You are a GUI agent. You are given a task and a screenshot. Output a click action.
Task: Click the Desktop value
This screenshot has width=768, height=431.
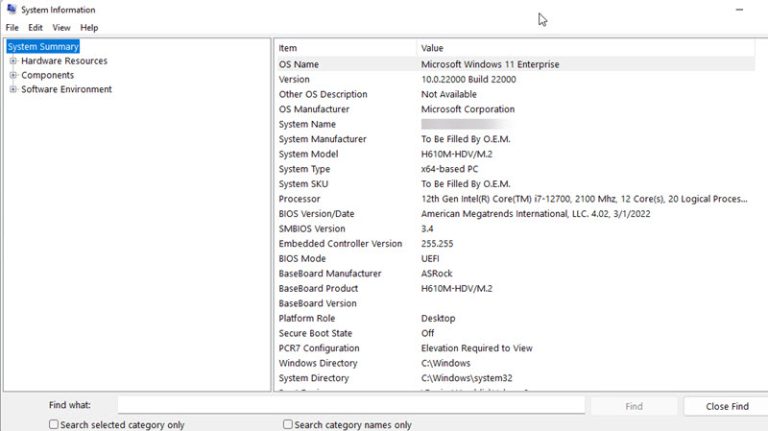click(438, 318)
